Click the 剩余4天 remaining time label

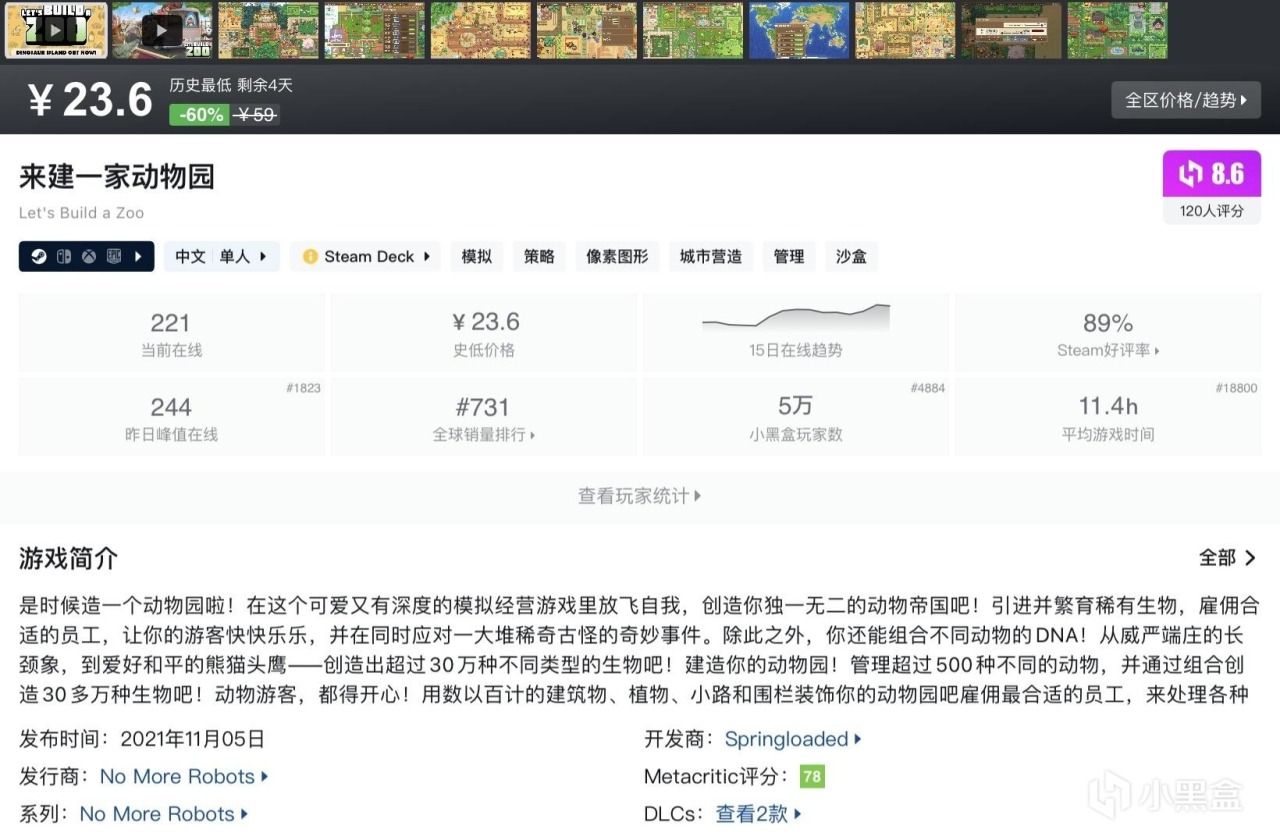point(265,85)
